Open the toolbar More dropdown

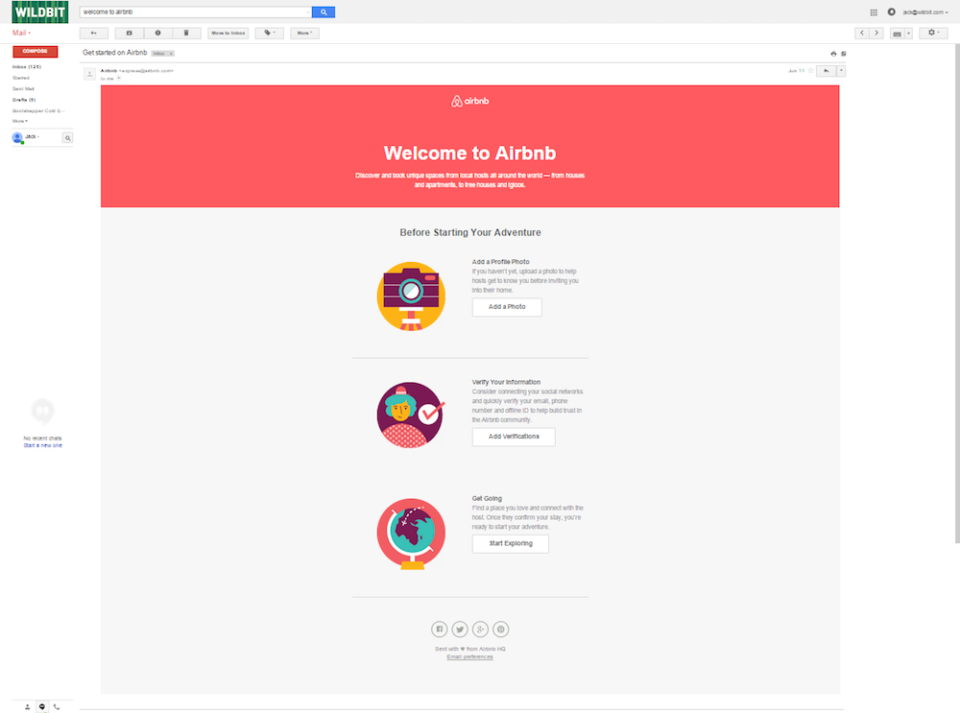(x=305, y=33)
